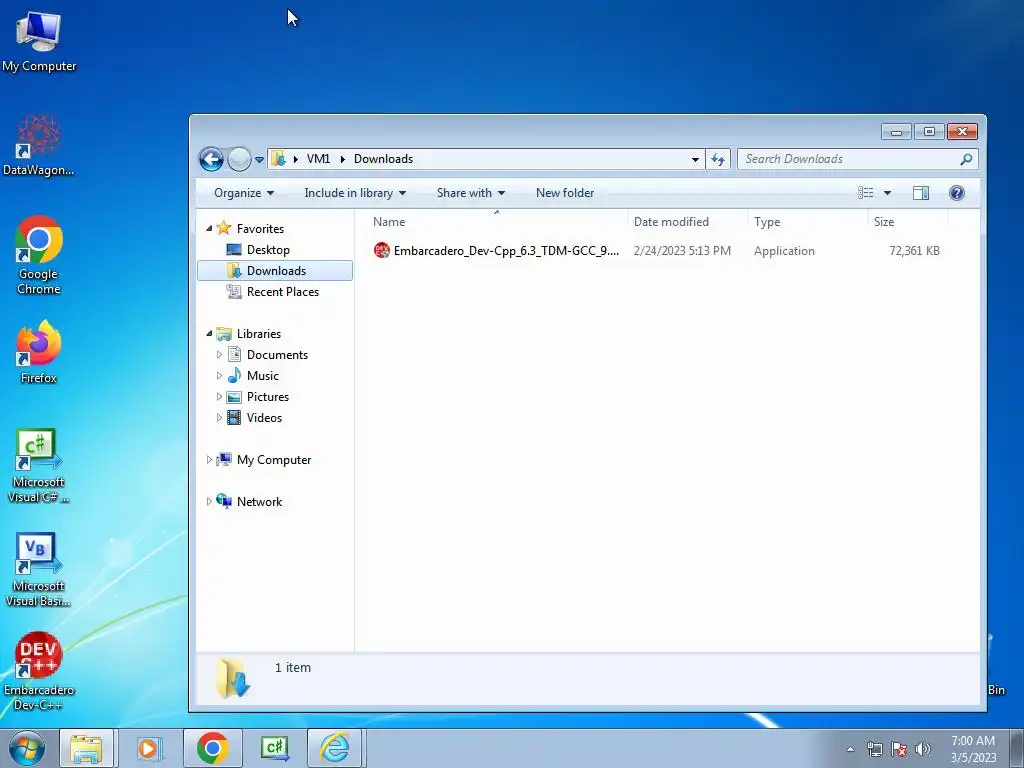The width and height of the screenshot is (1024, 768).
Task: Collapse the Libraries tree section
Action: coord(209,334)
